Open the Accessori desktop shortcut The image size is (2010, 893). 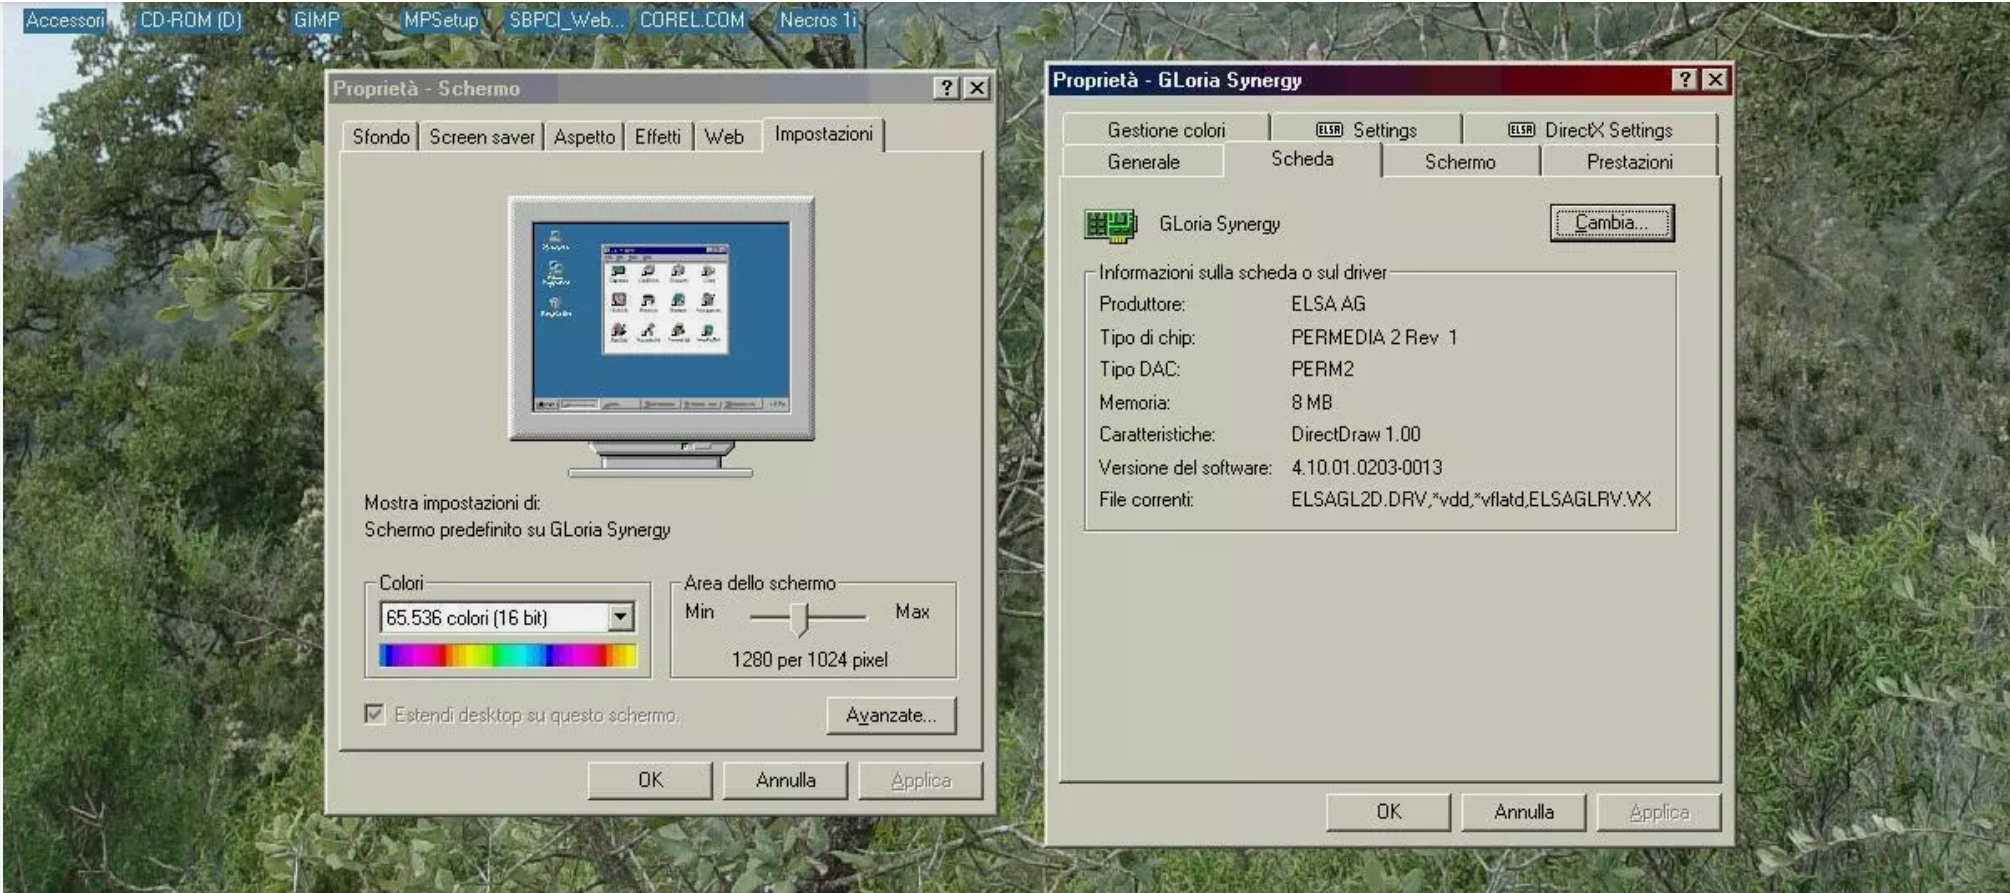[x=64, y=20]
